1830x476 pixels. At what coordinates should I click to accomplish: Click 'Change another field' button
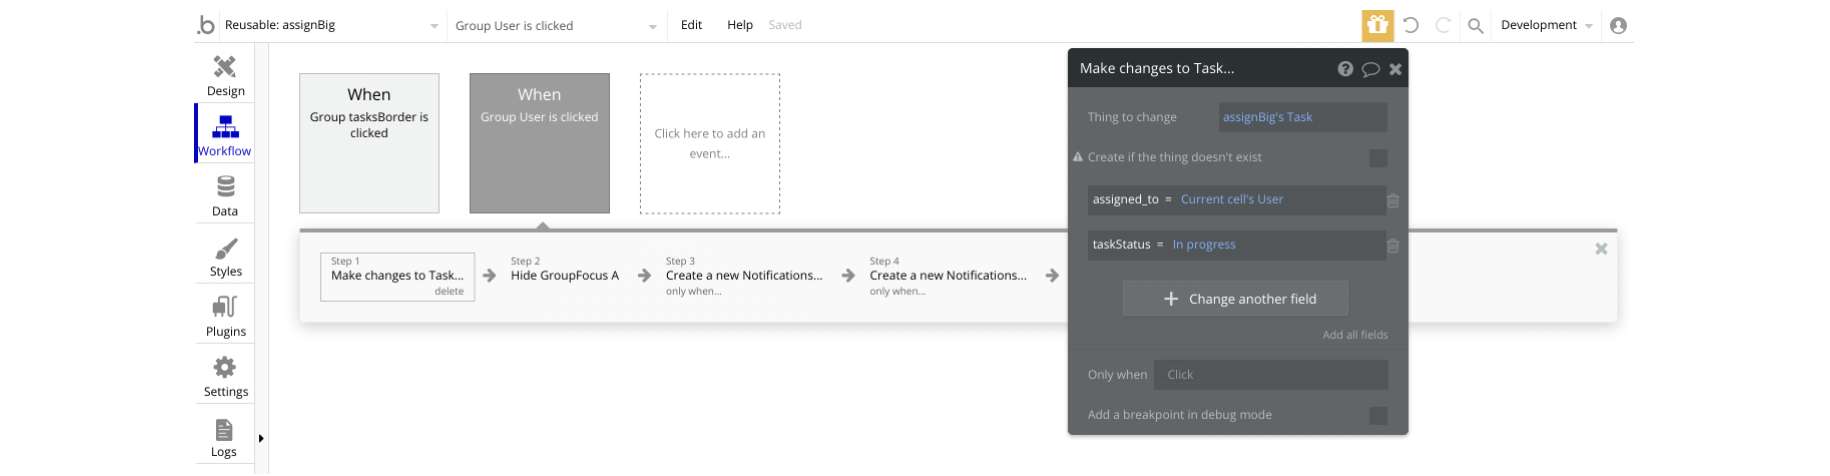(1235, 299)
